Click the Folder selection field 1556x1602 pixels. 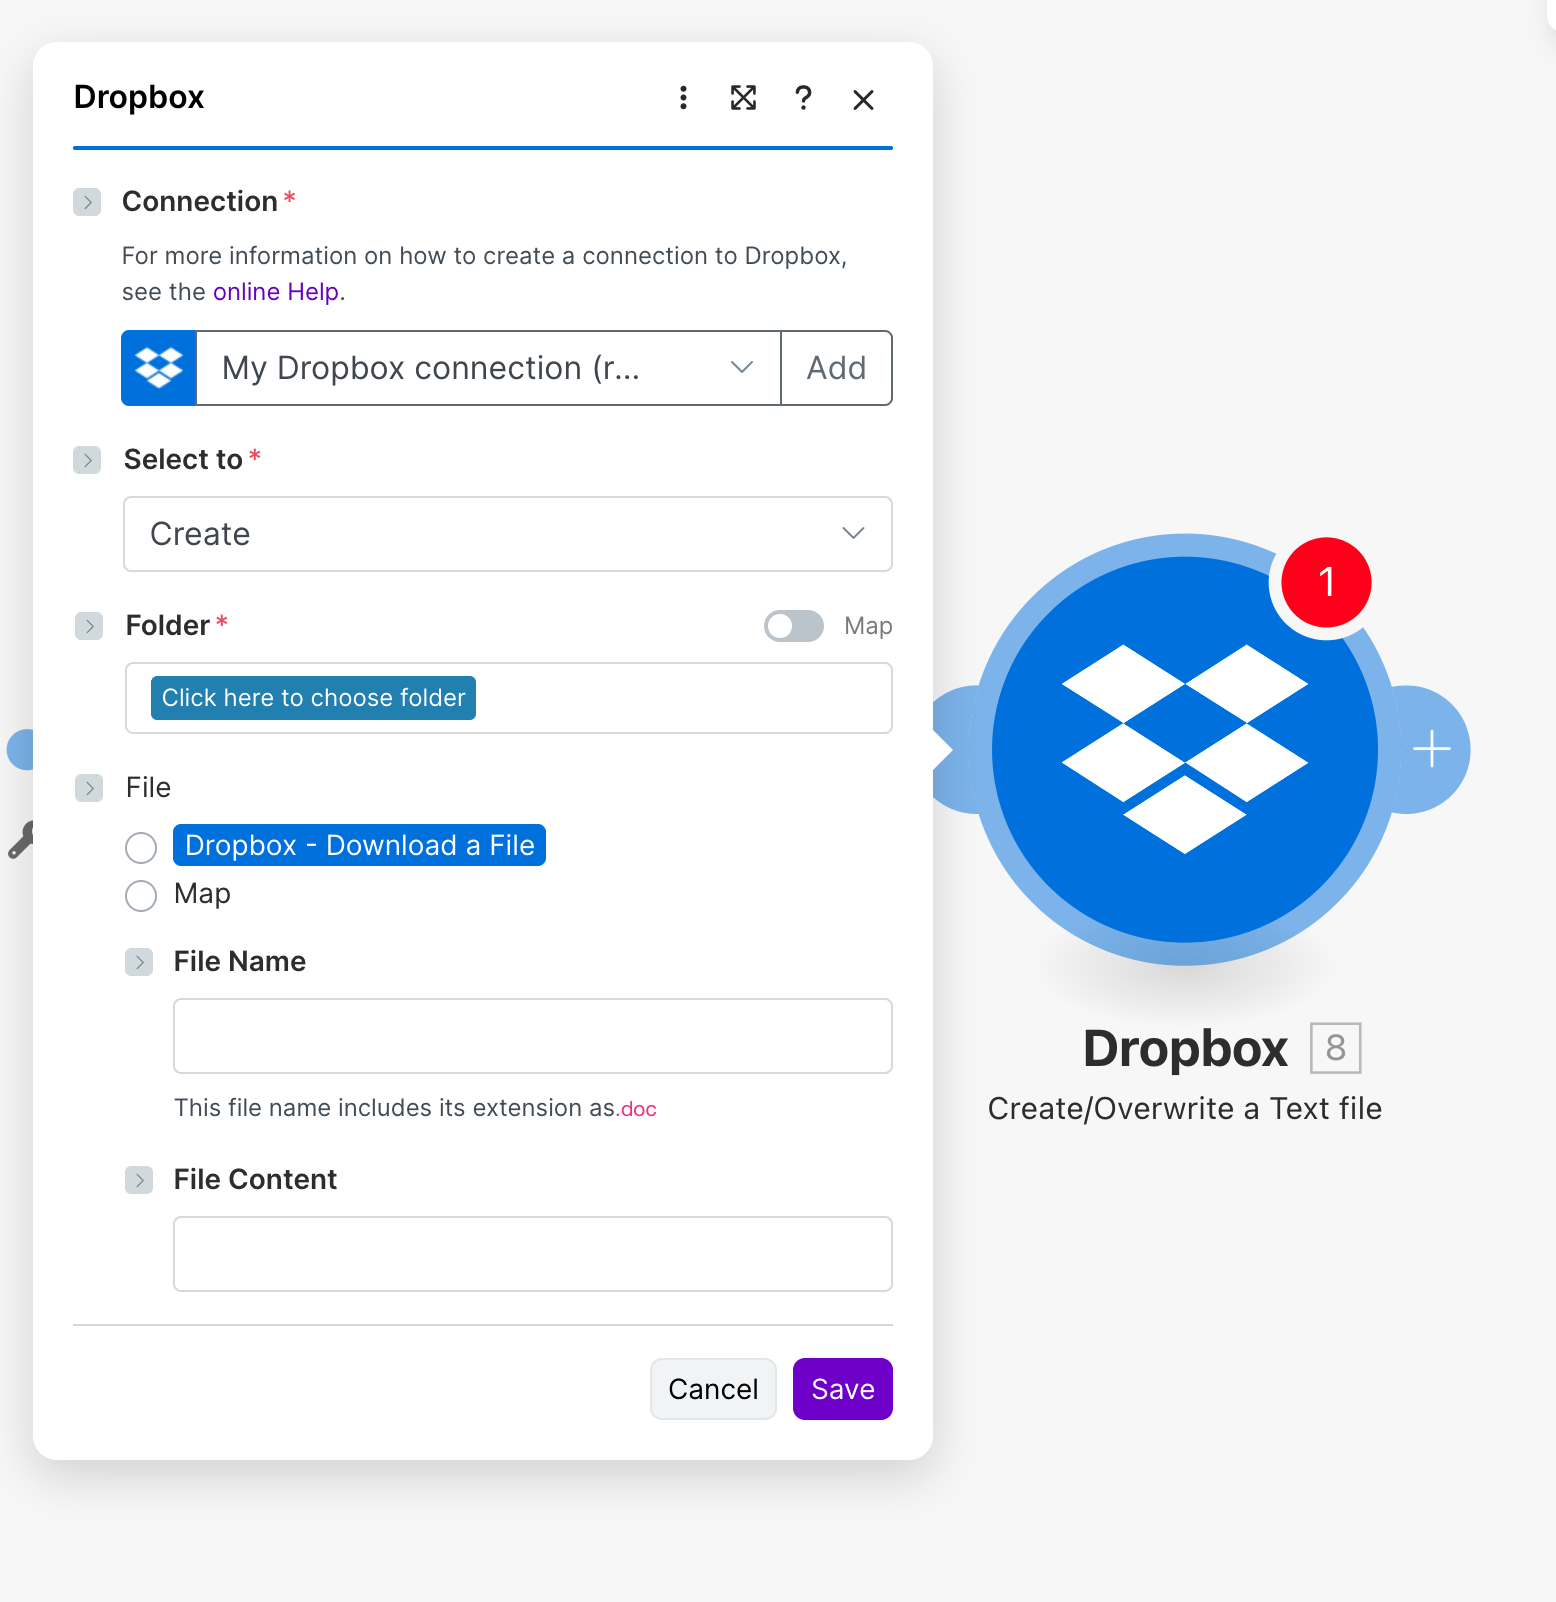[x=509, y=698]
